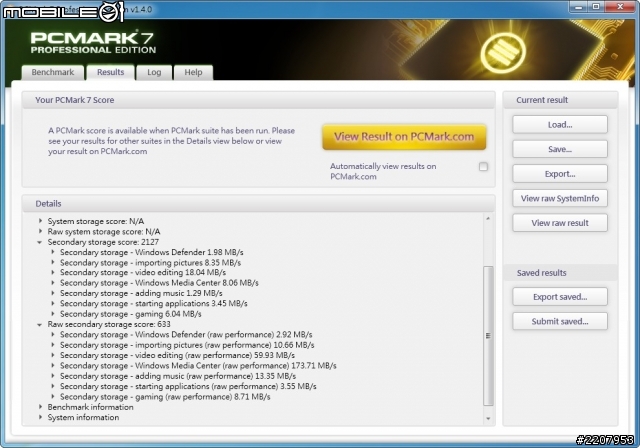
Task: Select 'Raw system storage score: N/A' text
Action: tap(104, 232)
